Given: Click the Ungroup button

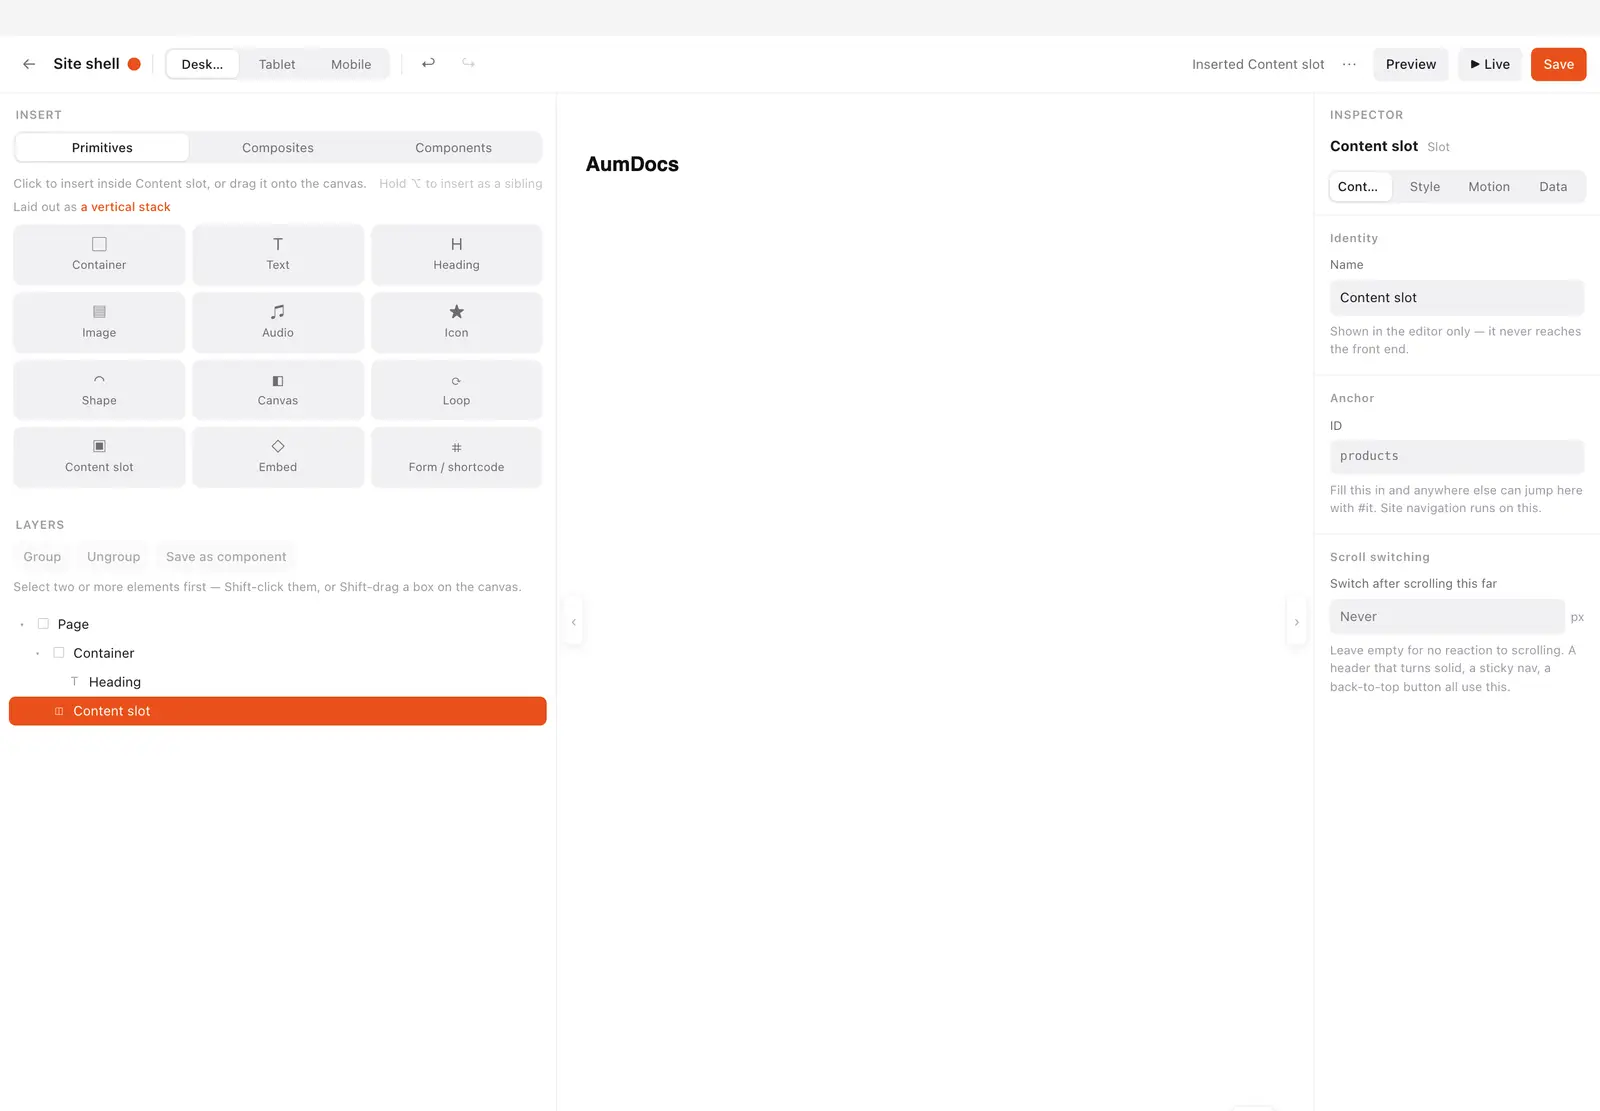Looking at the screenshot, I should [x=113, y=557].
